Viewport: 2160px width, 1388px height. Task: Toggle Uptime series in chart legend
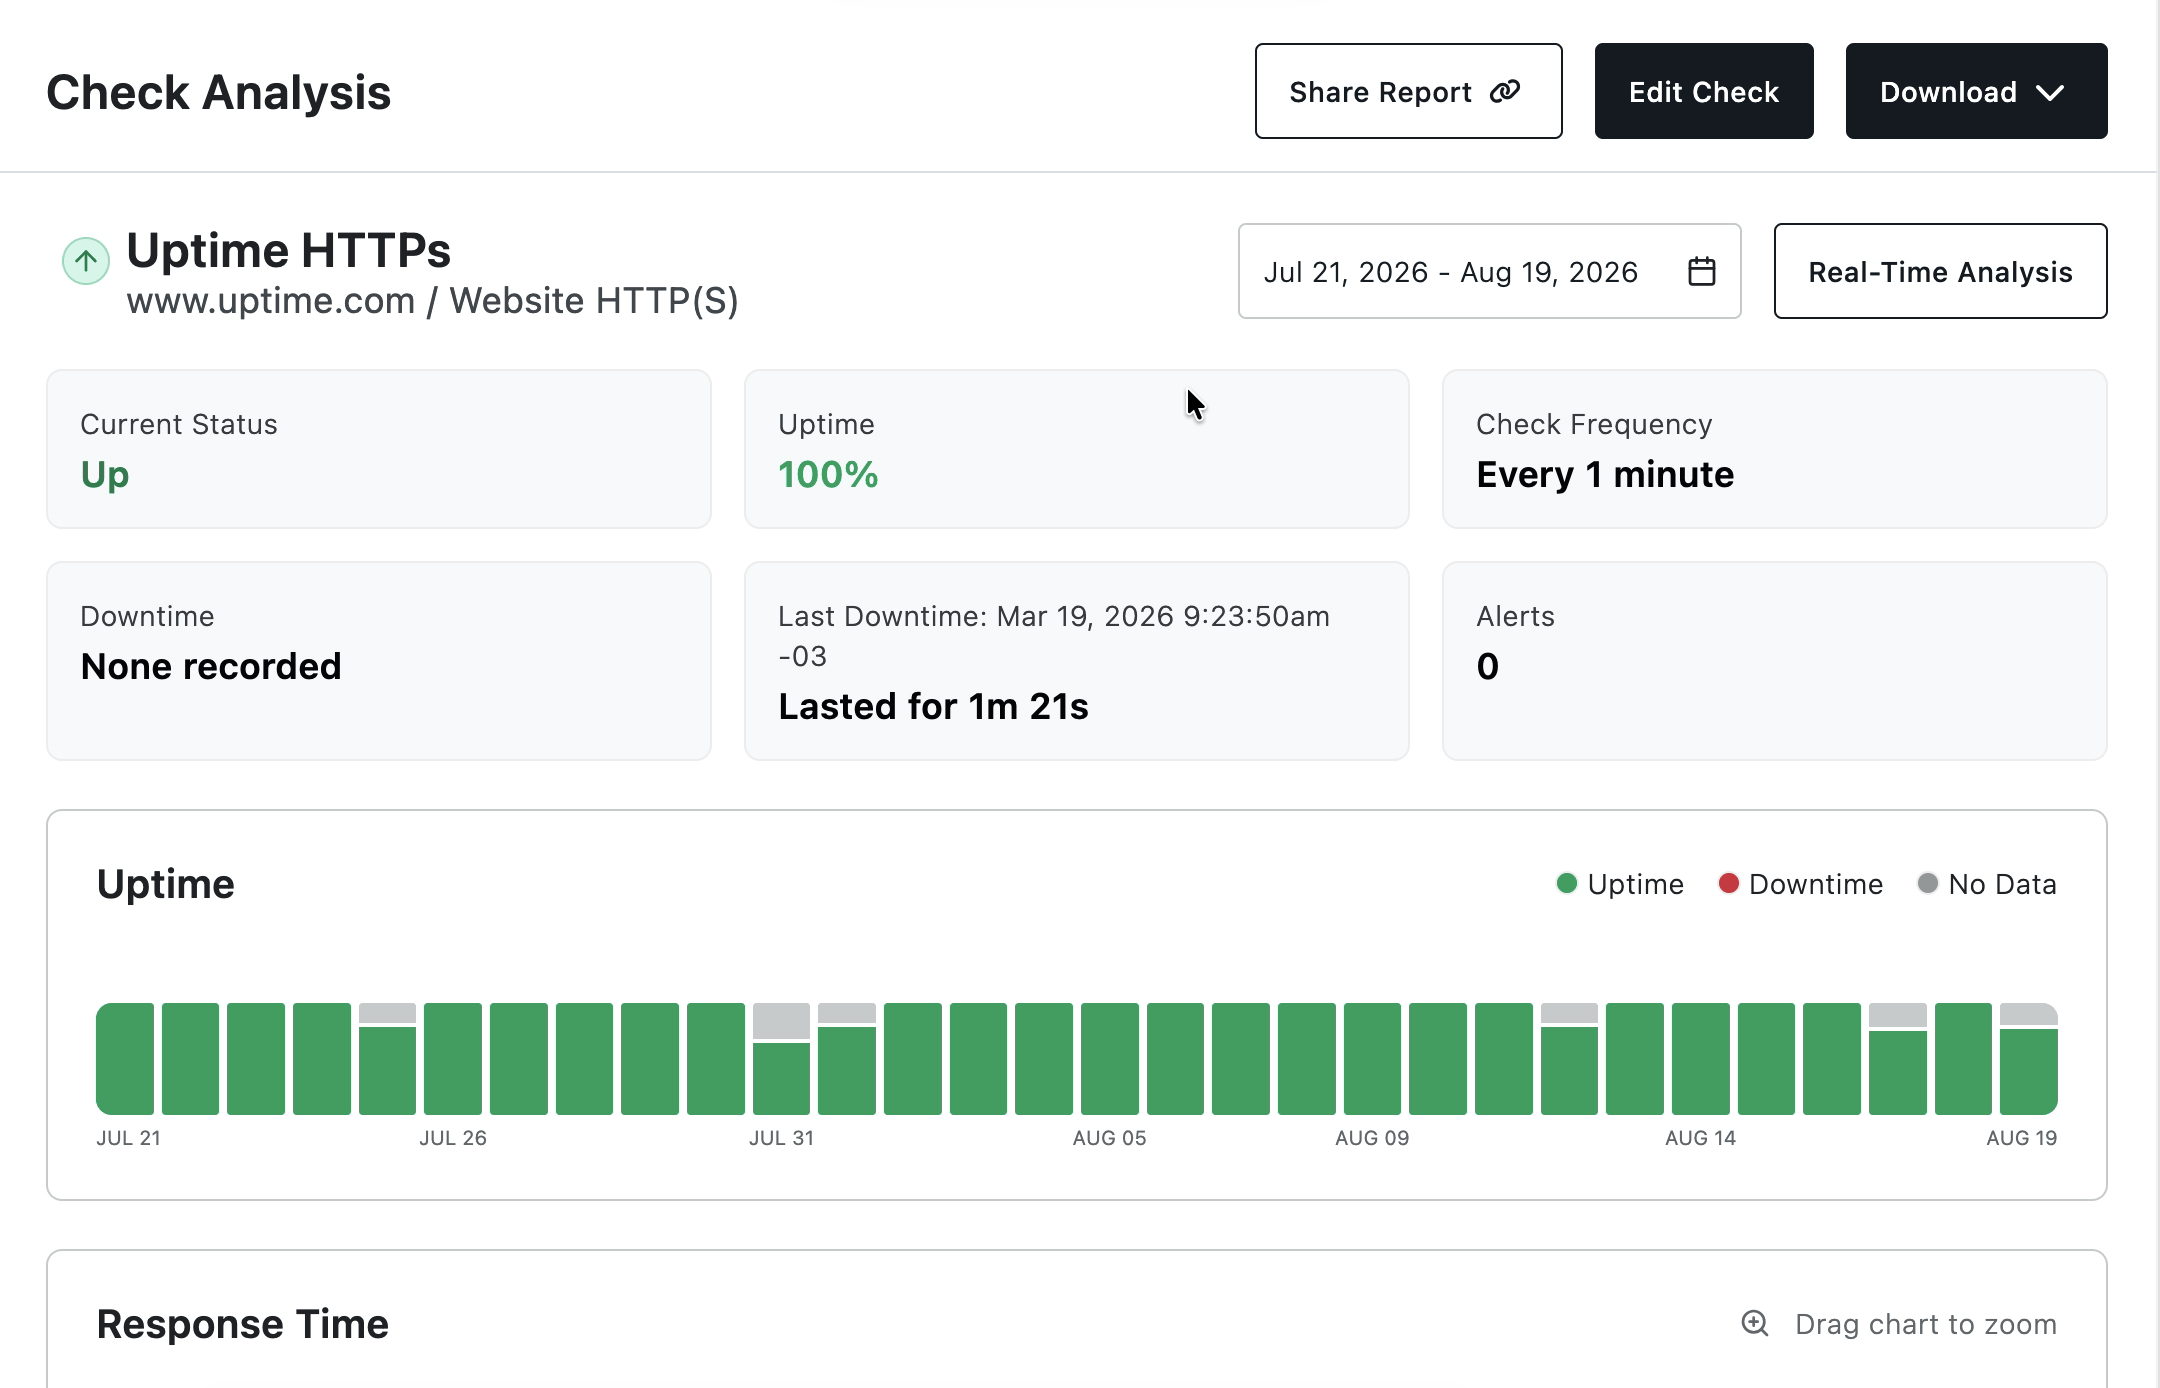(1621, 884)
